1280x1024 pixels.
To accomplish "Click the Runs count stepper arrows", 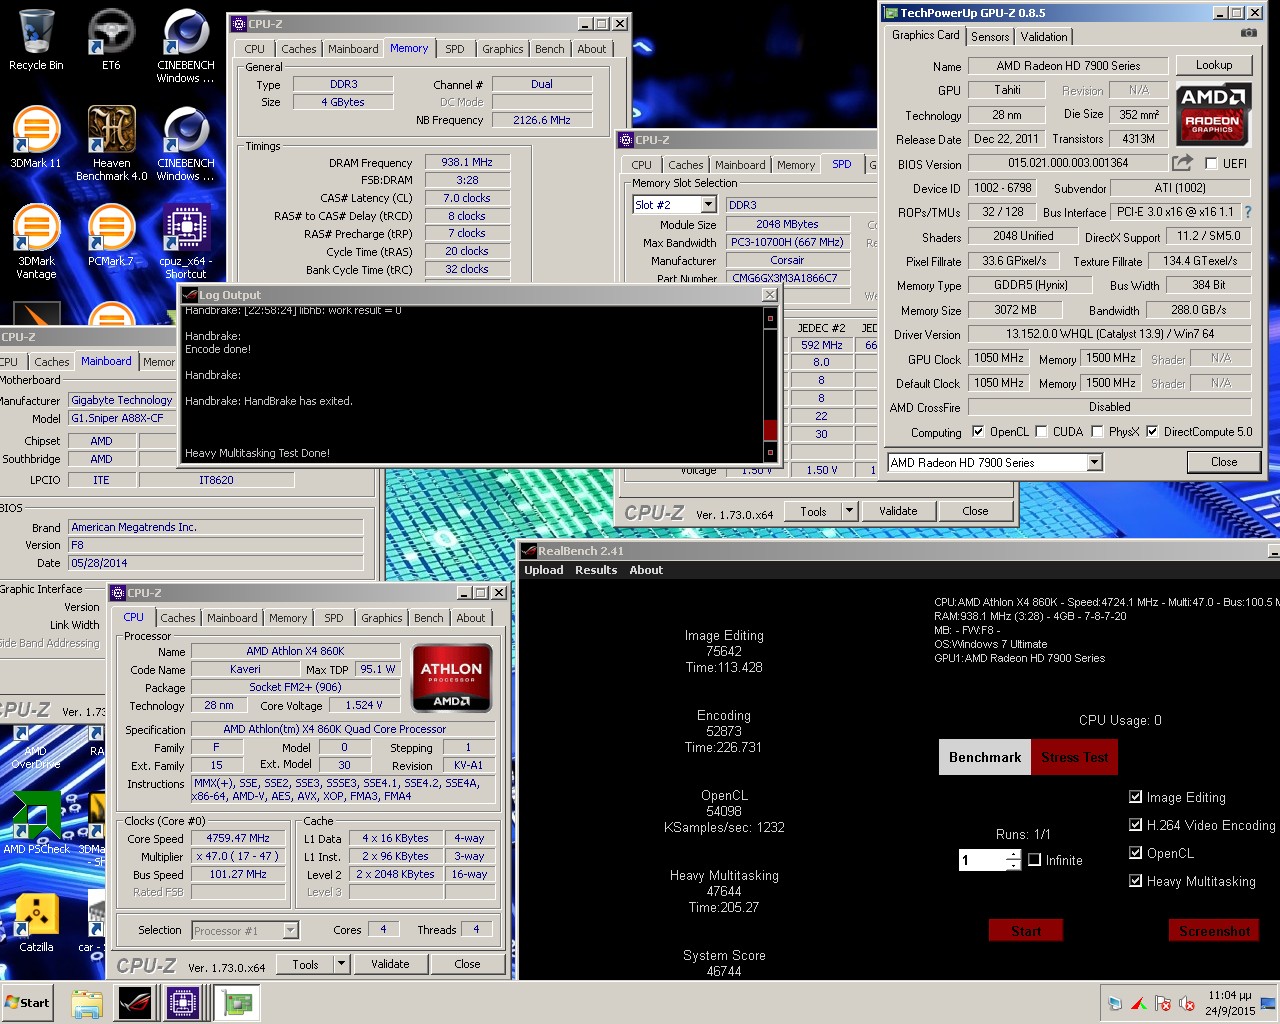I will [x=1013, y=860].
